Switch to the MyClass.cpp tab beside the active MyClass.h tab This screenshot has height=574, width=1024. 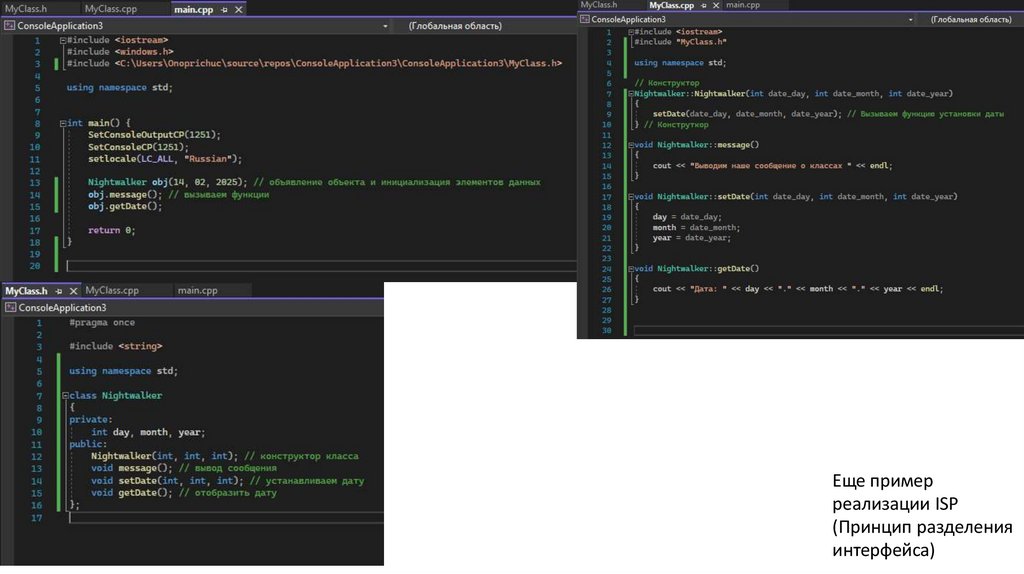tap(112, 291)
